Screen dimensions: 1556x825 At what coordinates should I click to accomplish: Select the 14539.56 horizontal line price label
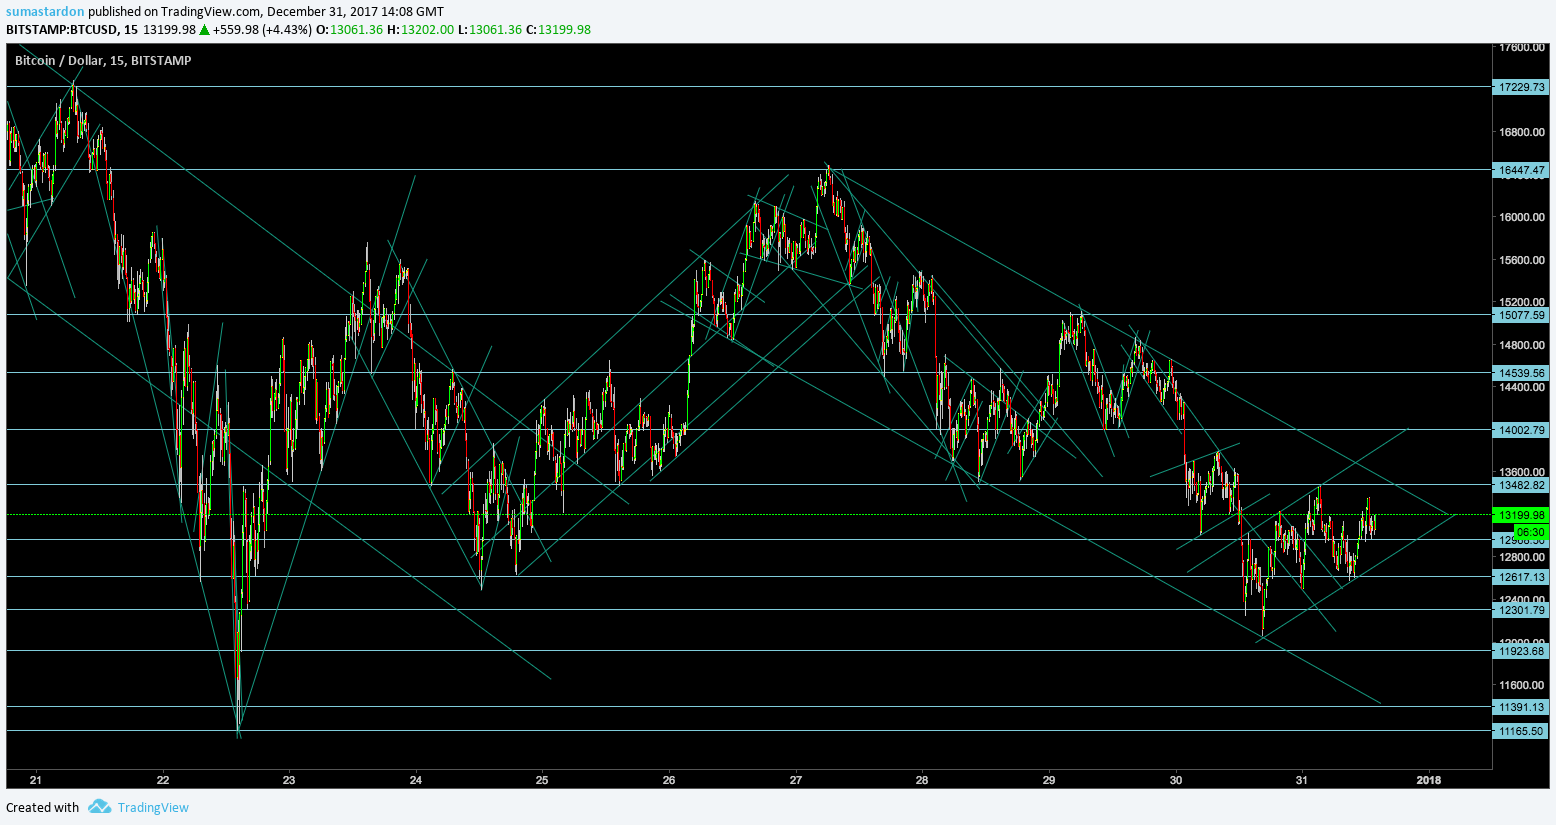[x=1520, y=373]
